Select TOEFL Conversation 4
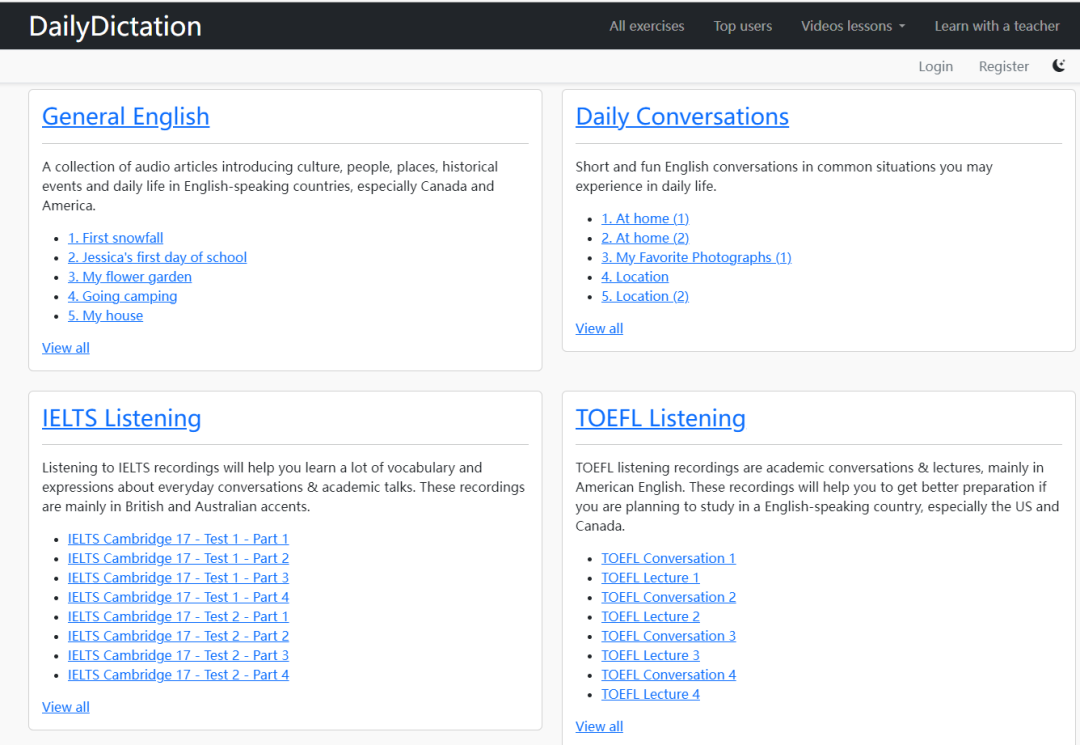 668,675
